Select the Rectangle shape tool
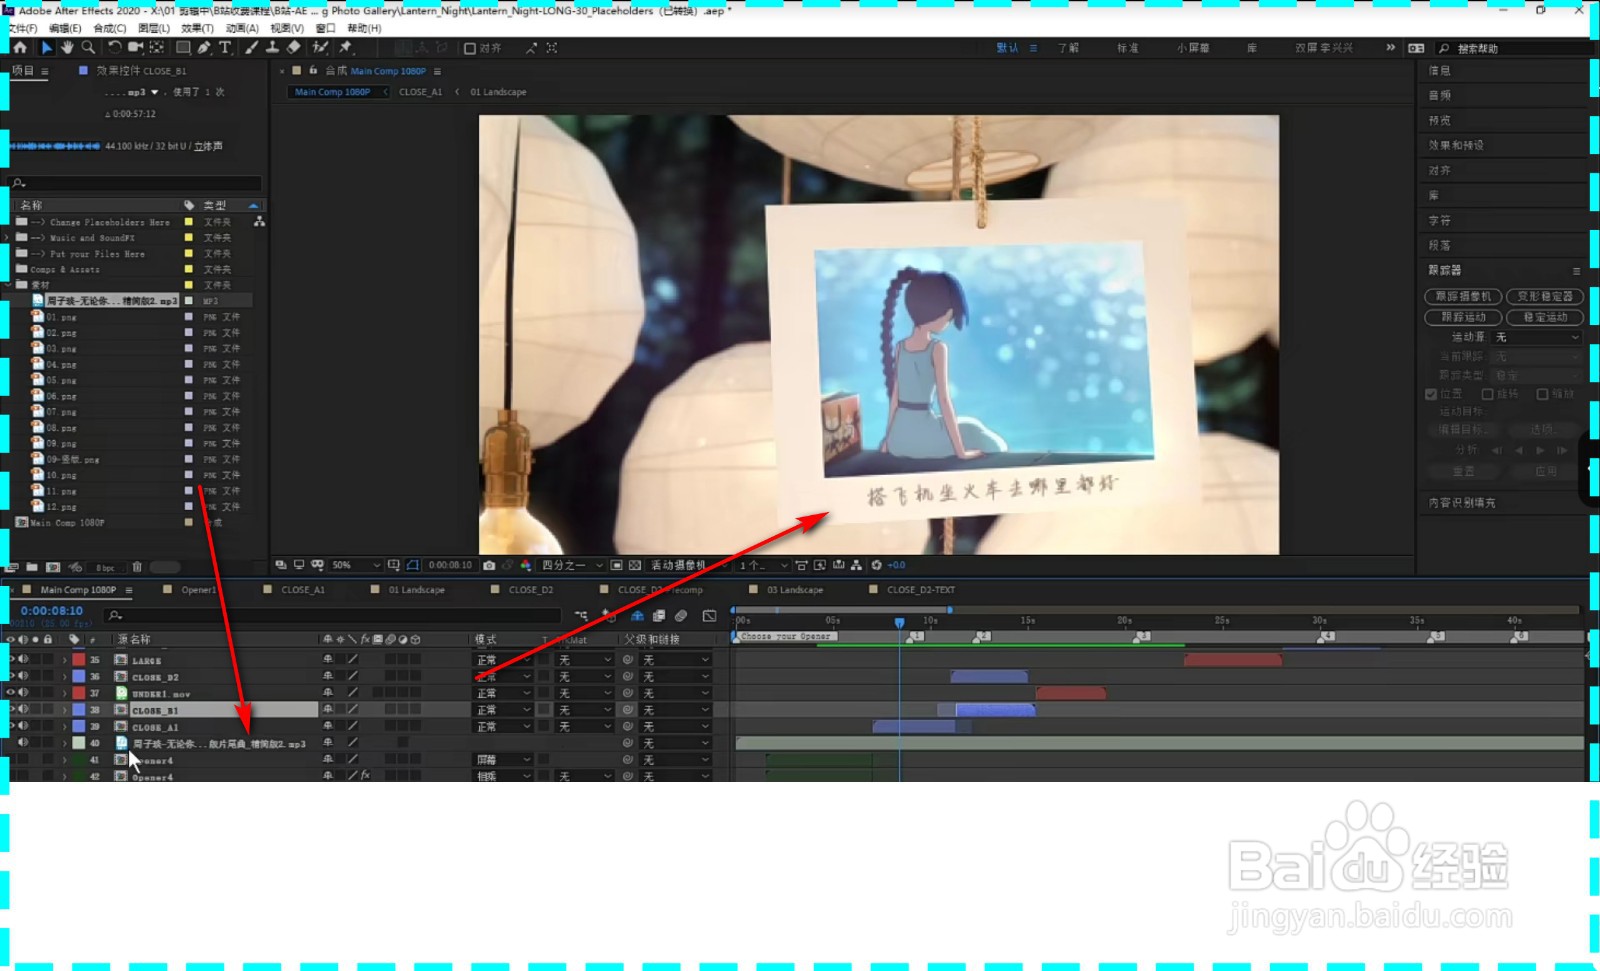This screenshot has width=1600, height=971. 183,47
